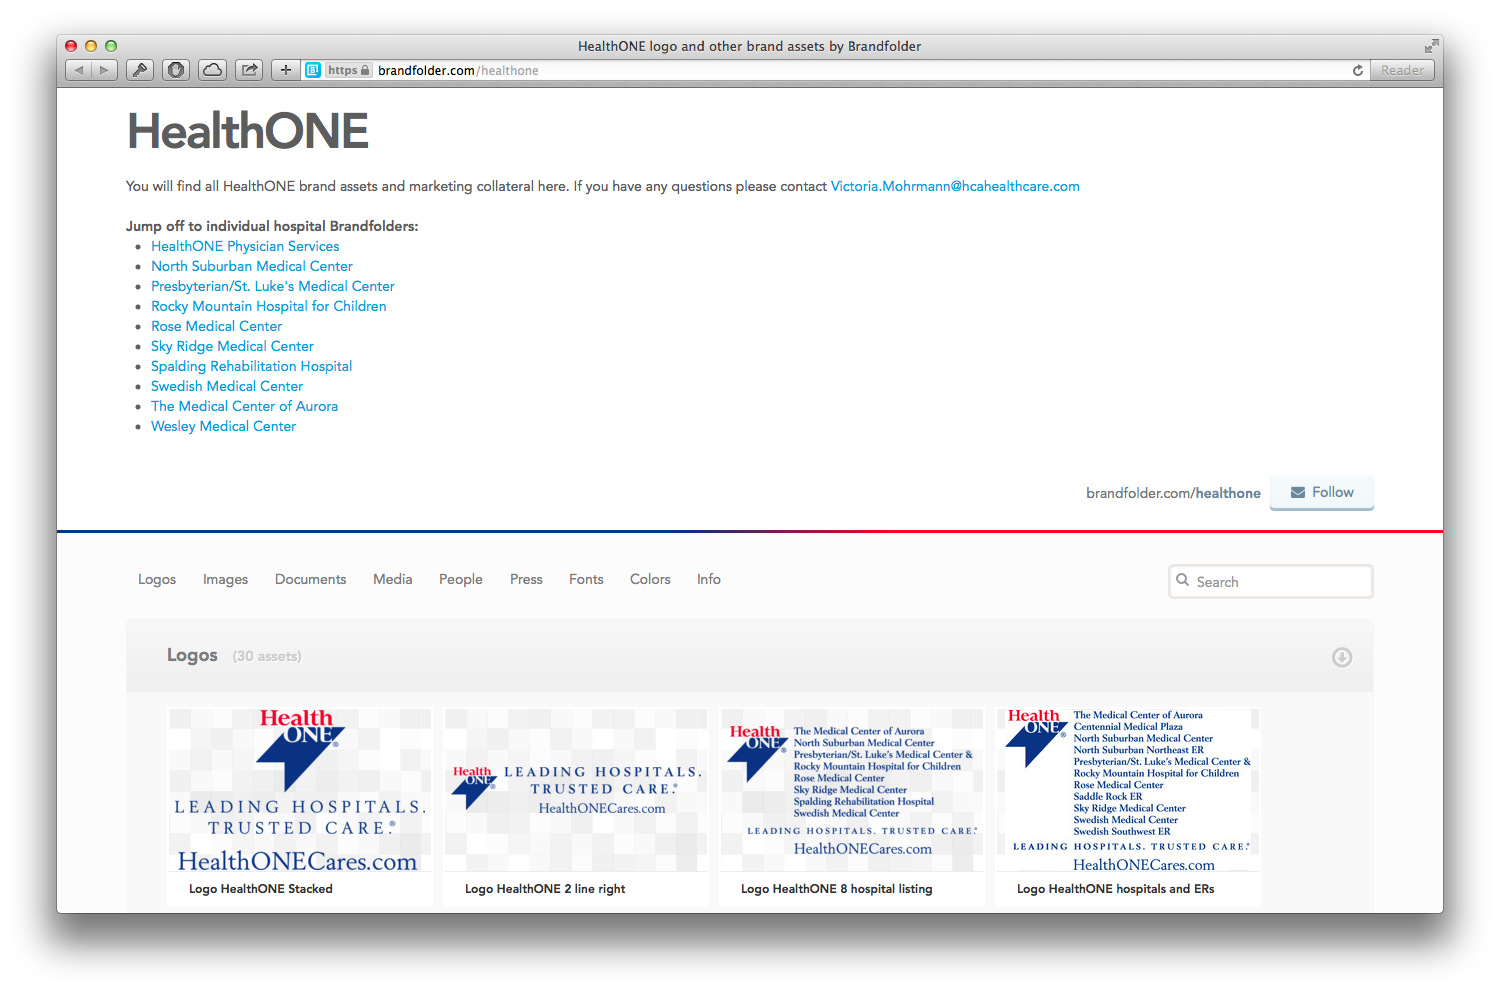Click Victoria.Mohrmann email link

tap(955, 186)
